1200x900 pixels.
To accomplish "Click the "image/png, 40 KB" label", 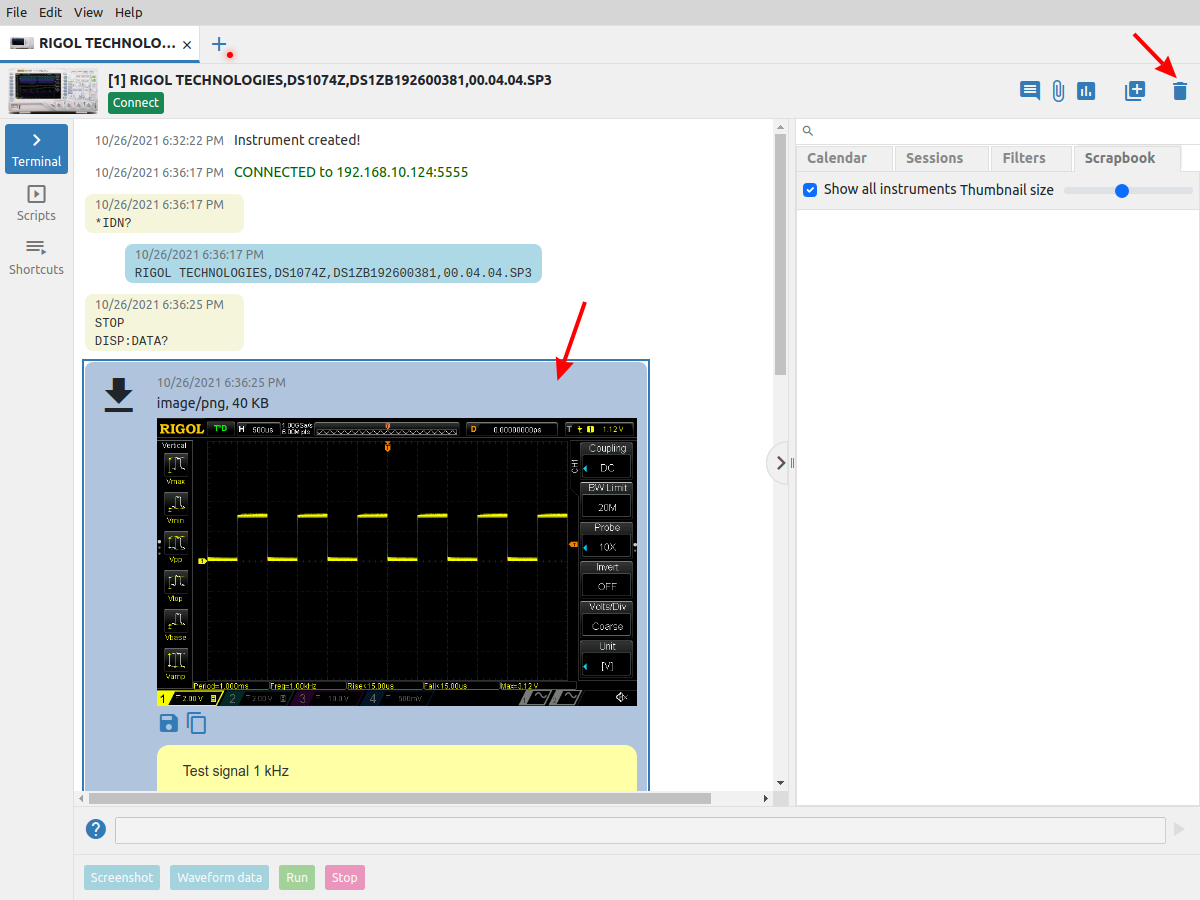I will (x=213, y=403).
